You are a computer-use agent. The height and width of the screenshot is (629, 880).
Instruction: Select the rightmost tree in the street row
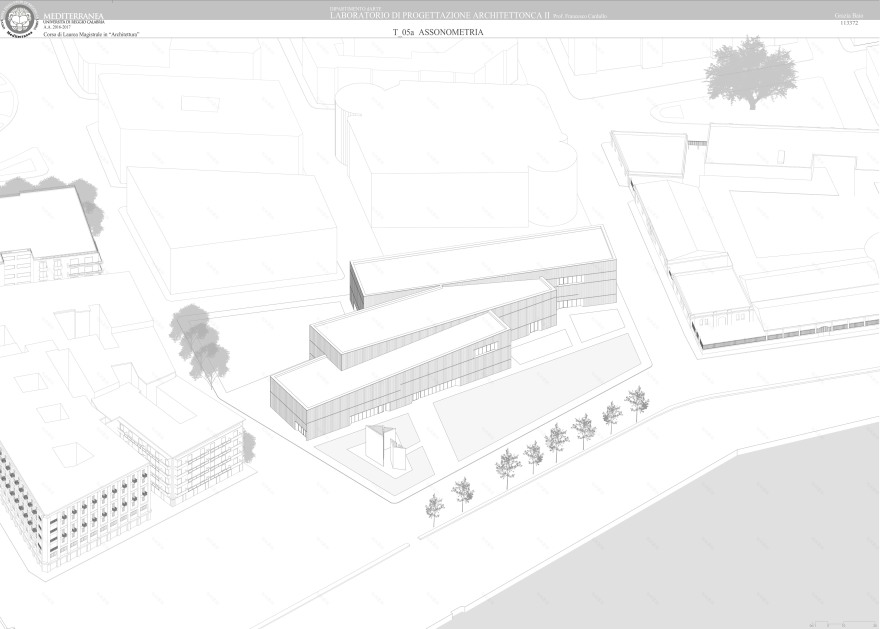tap(637, 401)
